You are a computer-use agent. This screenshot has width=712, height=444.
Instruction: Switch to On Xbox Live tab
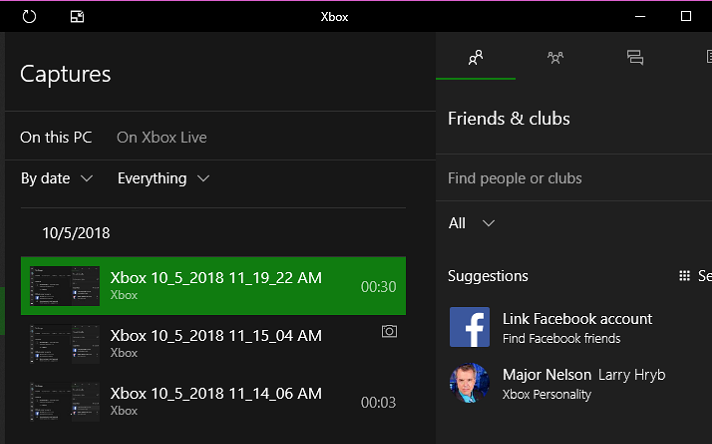click(x=162, y=137)
